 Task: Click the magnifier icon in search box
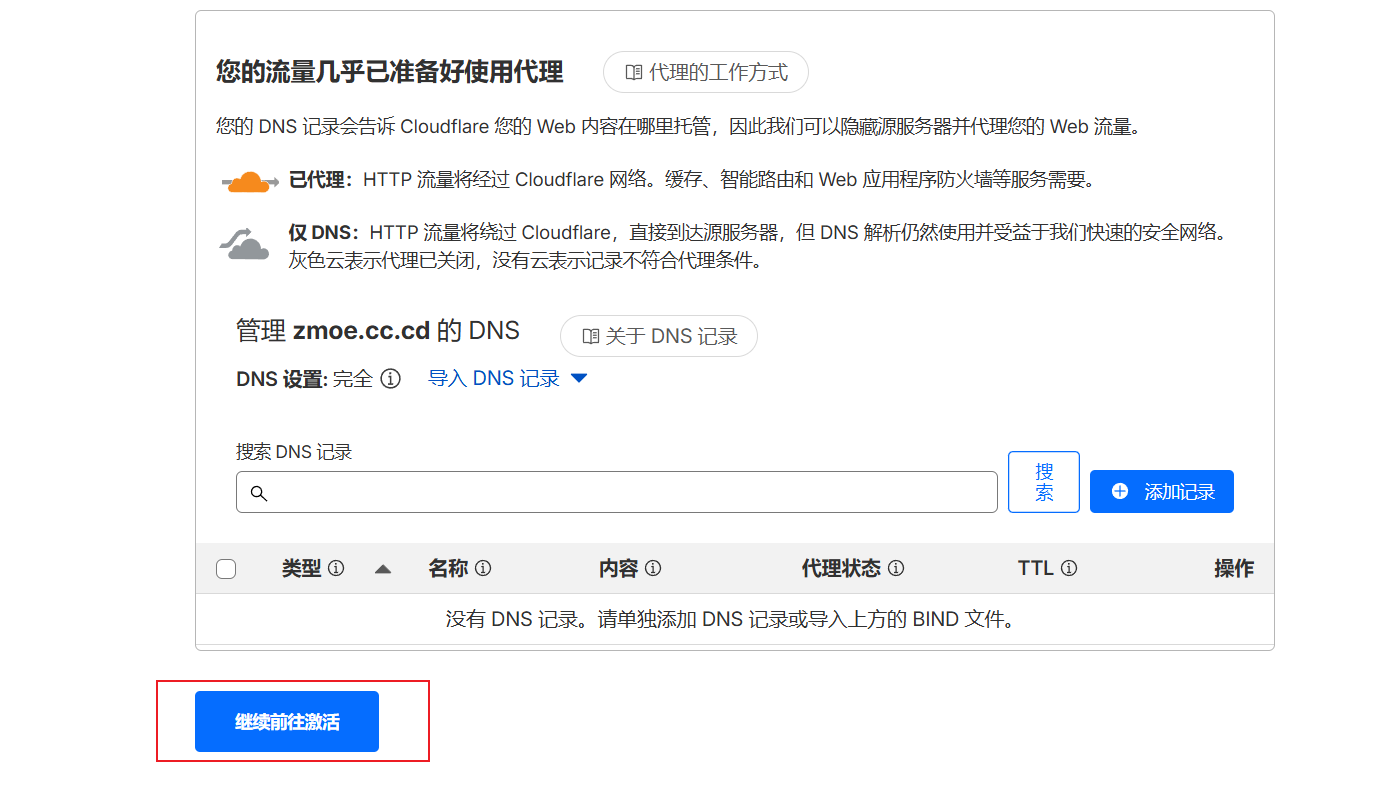(x=258, y=493)
